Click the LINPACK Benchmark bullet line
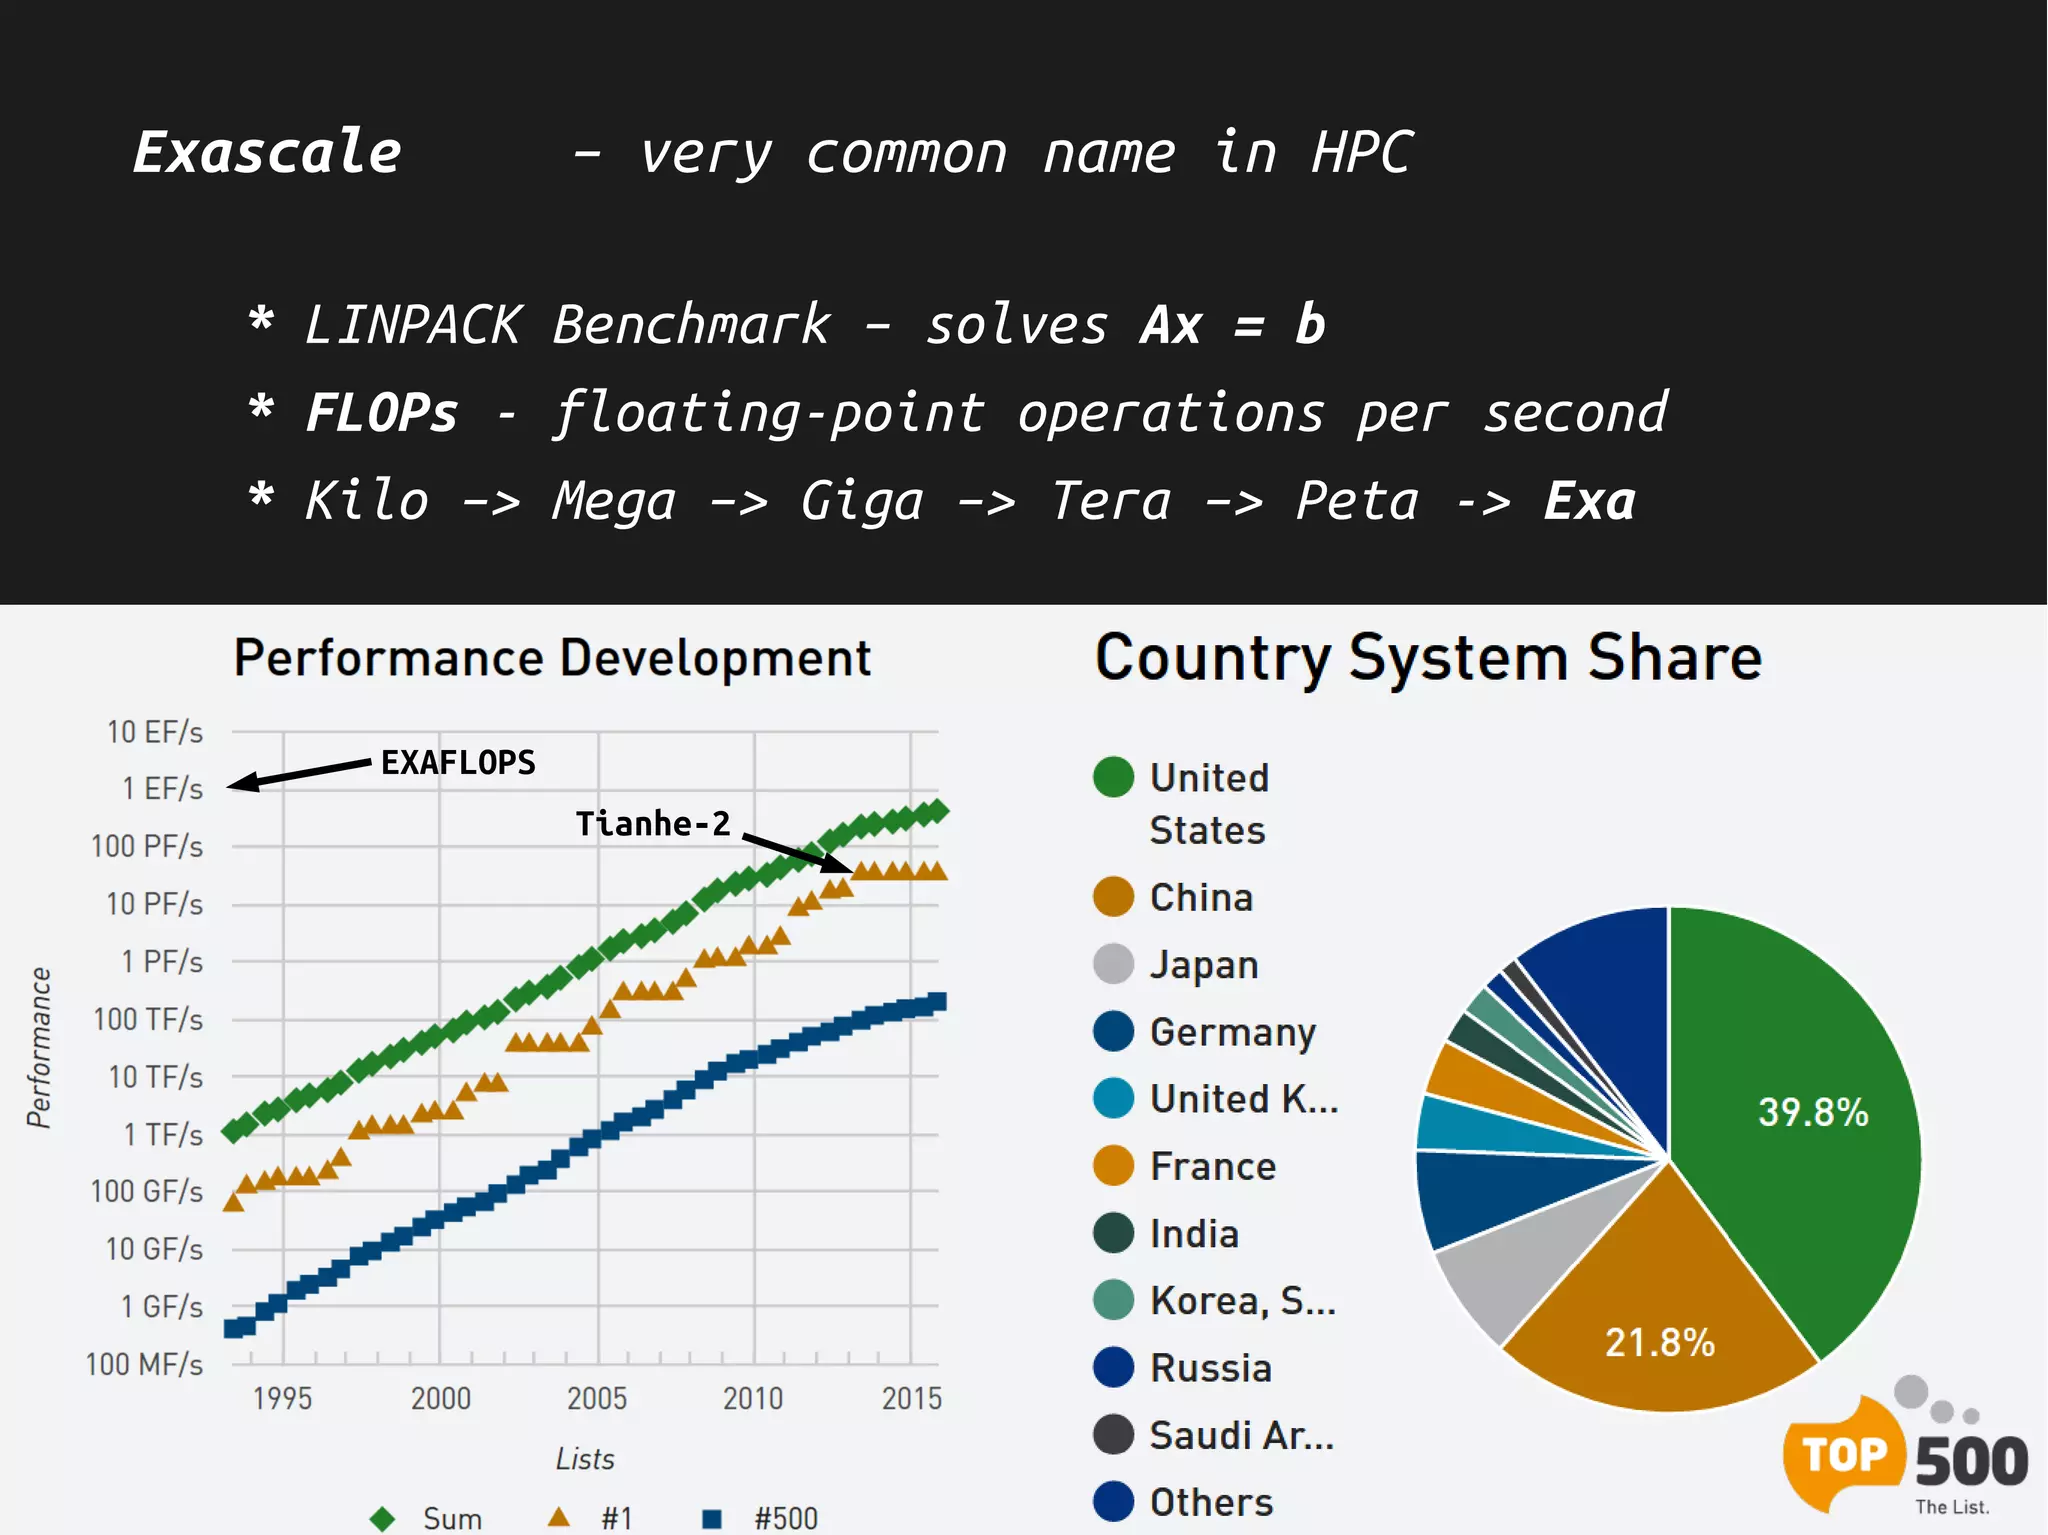This screenshot has height=1535, width=2048. (x=786, y=324)
